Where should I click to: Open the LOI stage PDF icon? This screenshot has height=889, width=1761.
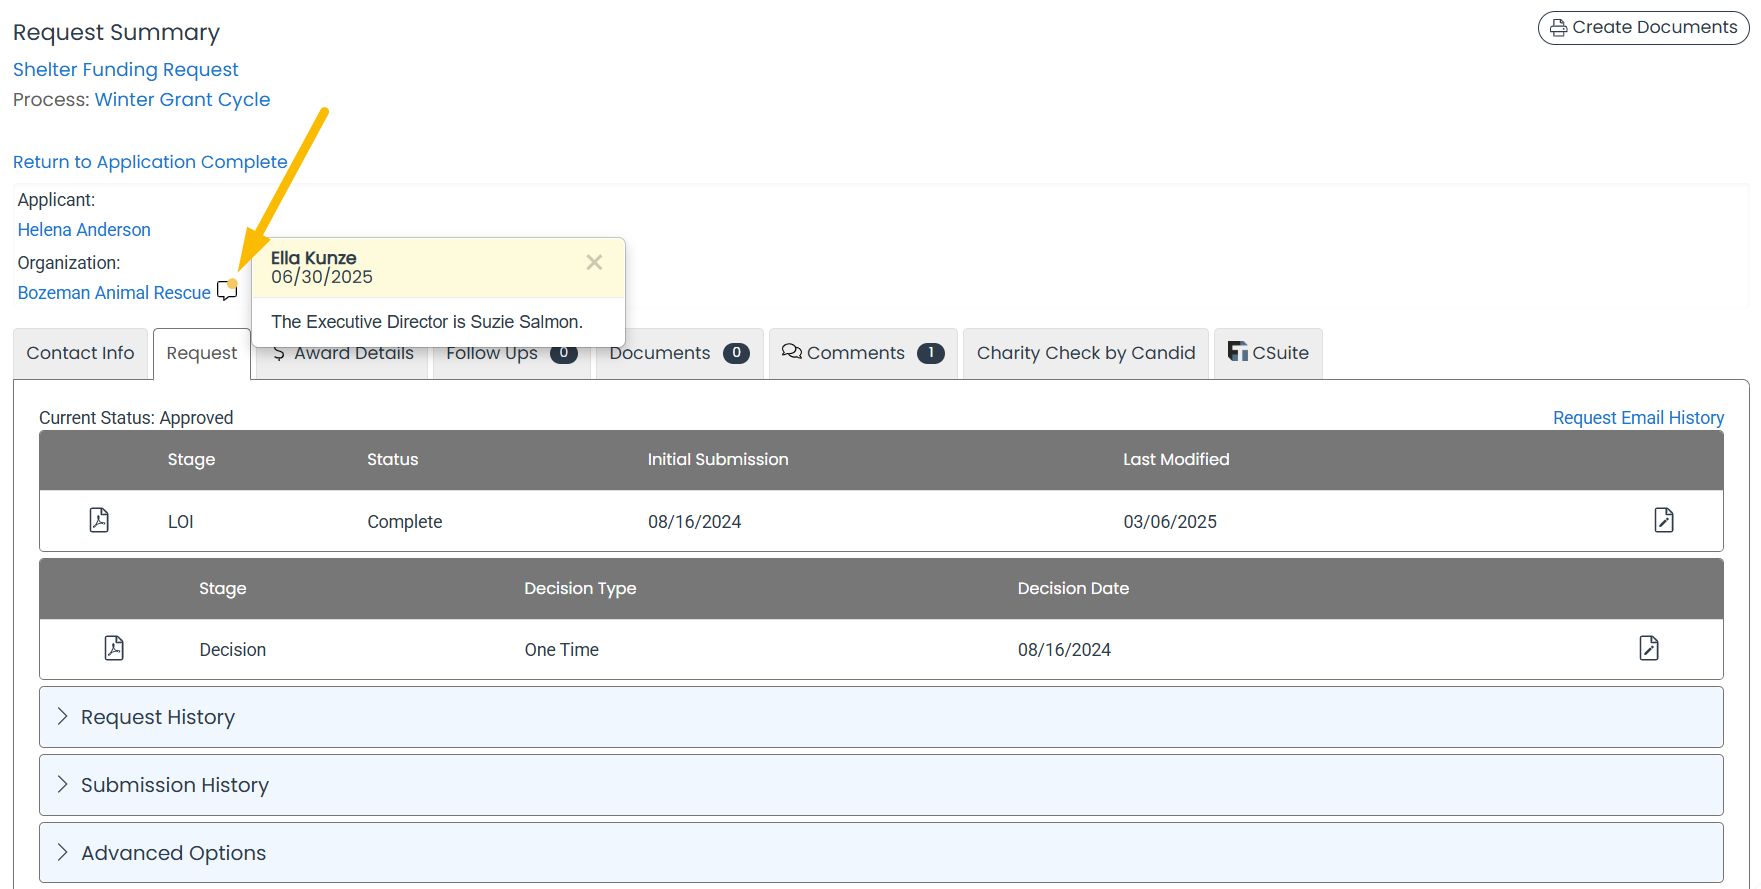(99, 520)
